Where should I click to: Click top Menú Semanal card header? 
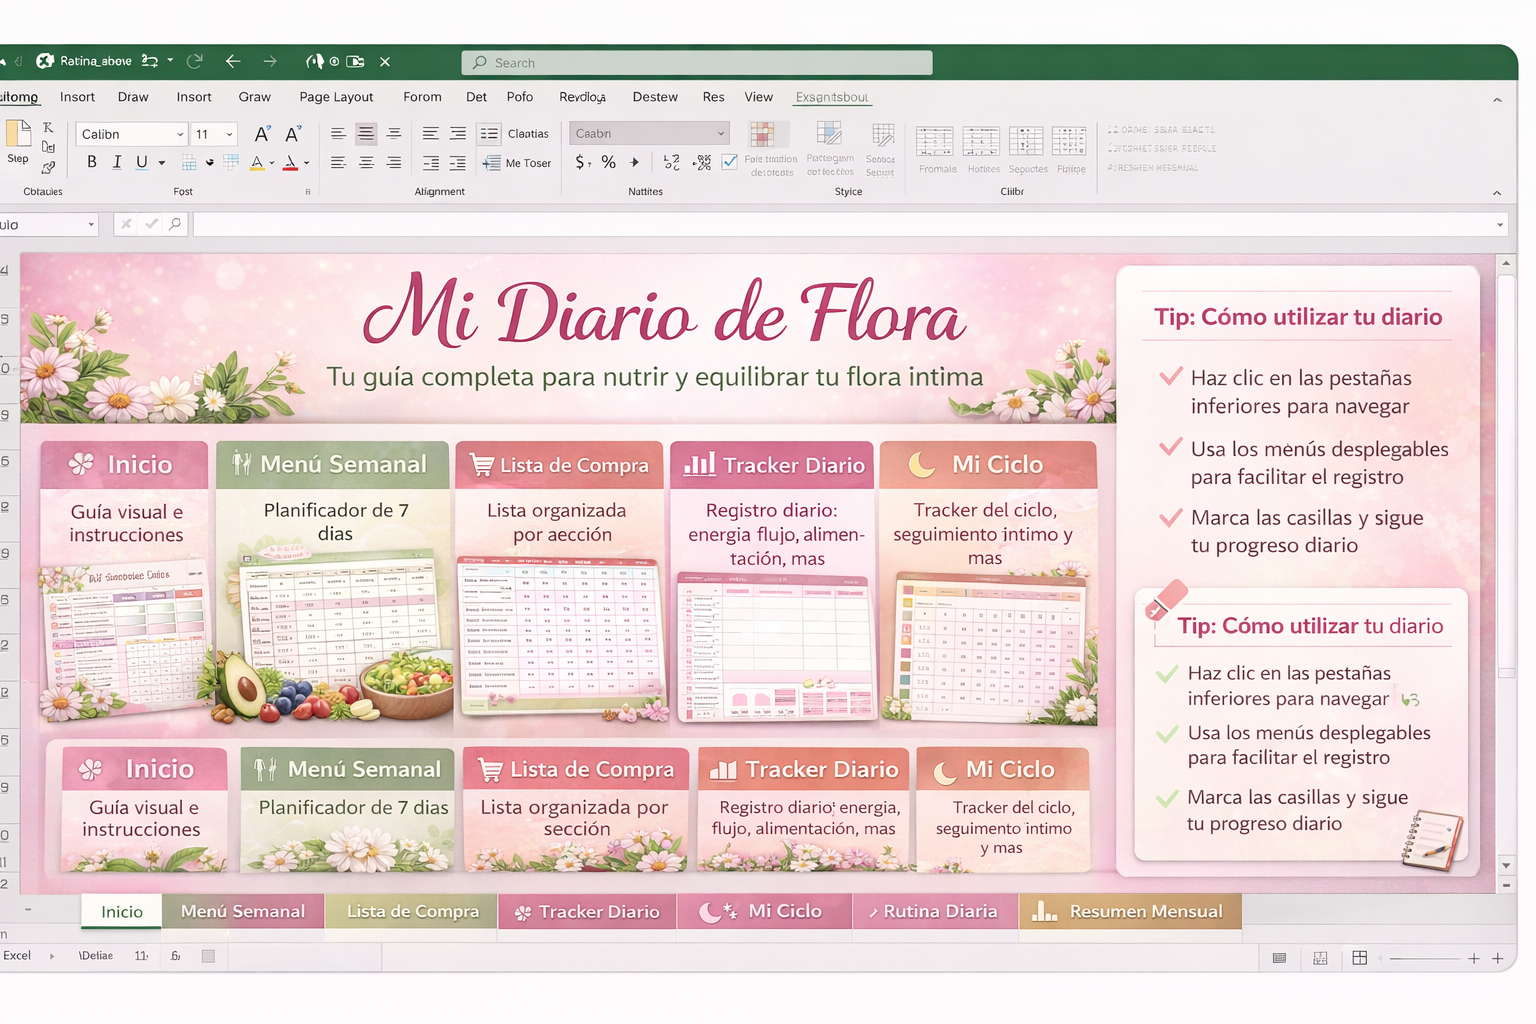332,465
